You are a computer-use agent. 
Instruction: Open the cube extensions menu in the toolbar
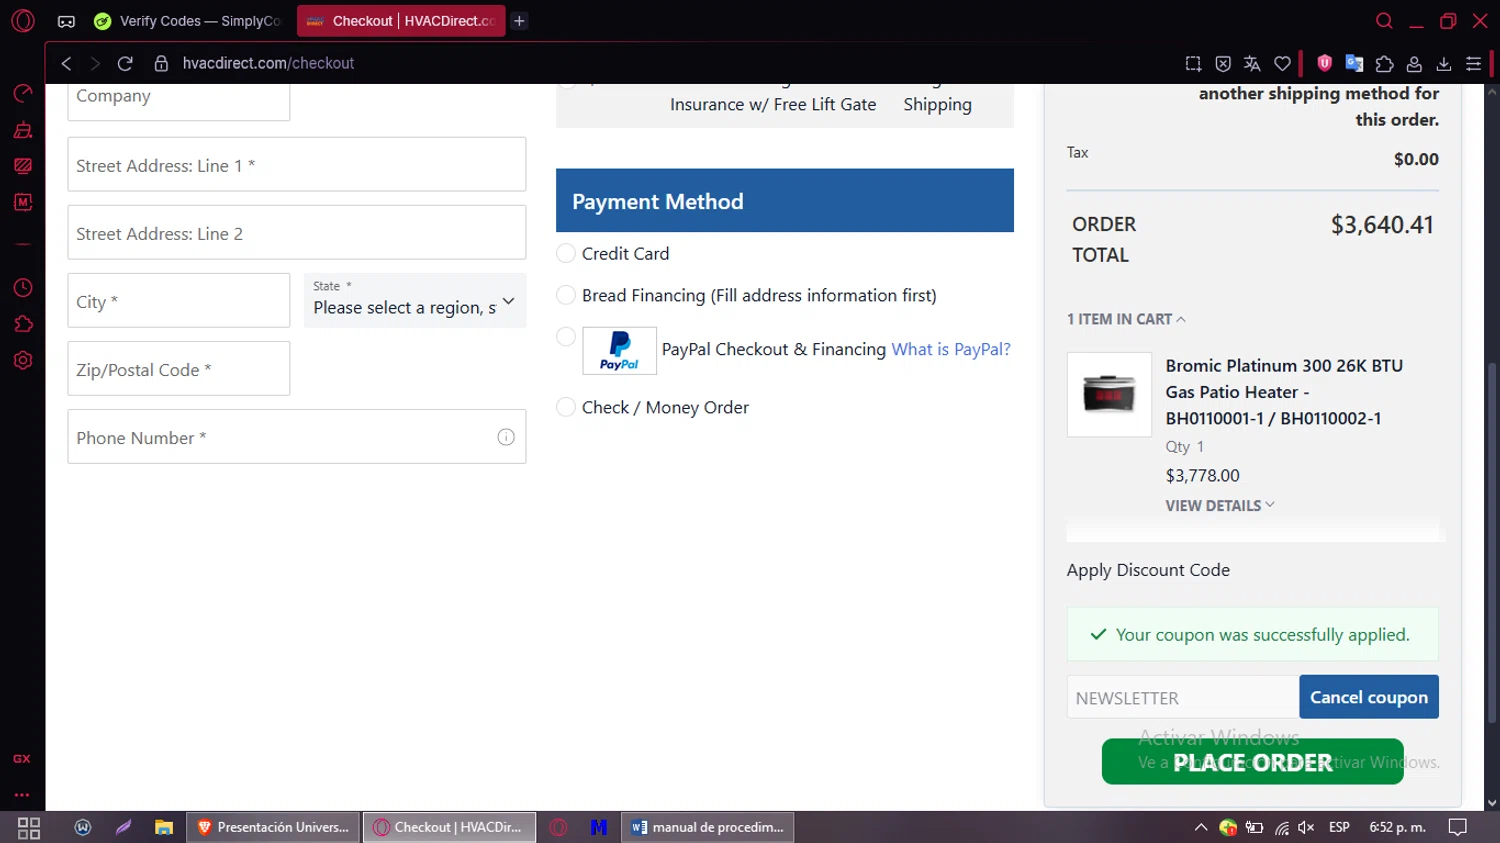tap(1384, 63)
